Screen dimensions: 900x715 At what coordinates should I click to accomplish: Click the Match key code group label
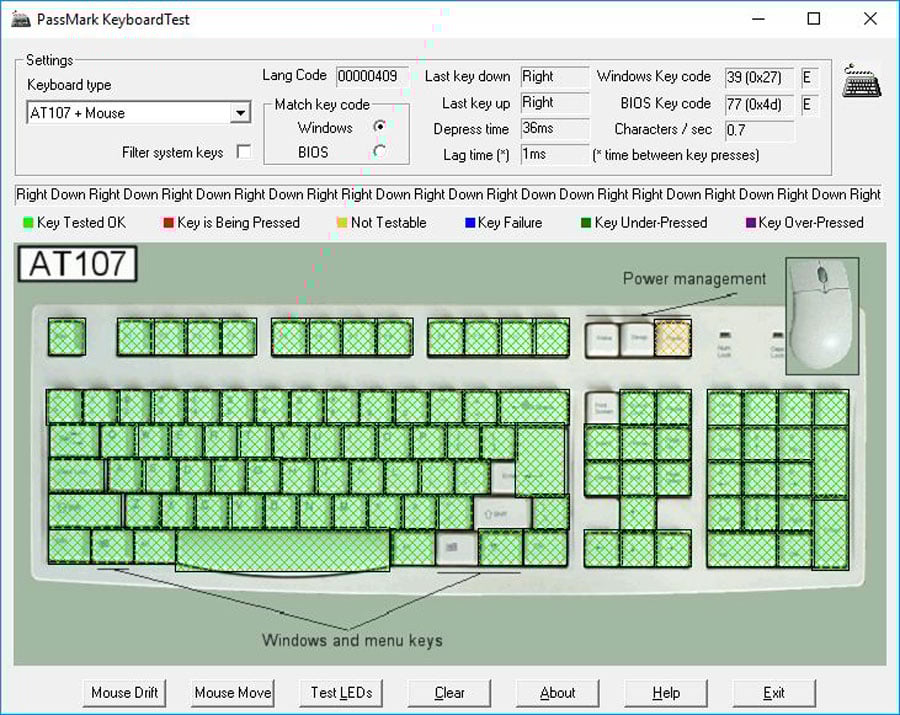(x=322, y=104)
